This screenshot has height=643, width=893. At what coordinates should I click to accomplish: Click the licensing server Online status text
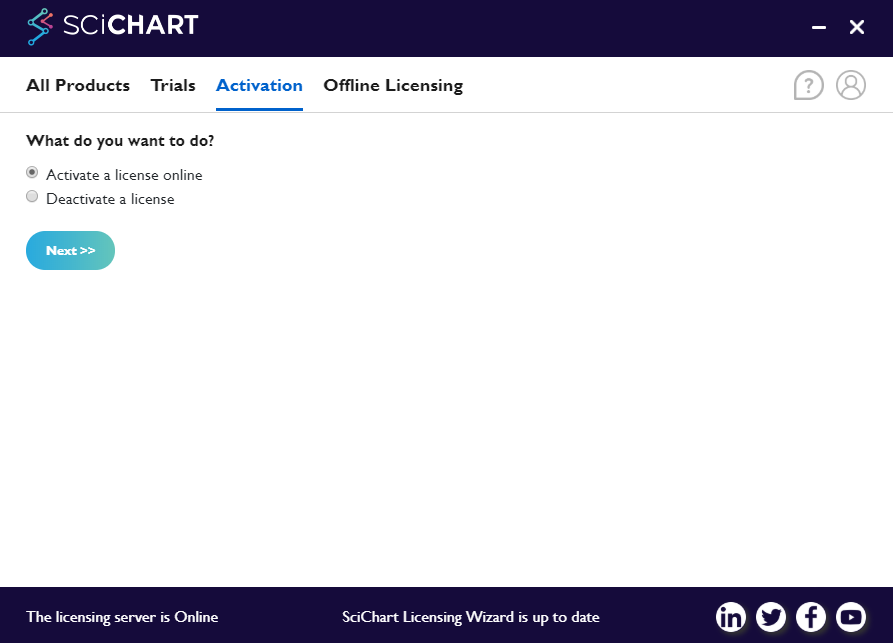122,617
